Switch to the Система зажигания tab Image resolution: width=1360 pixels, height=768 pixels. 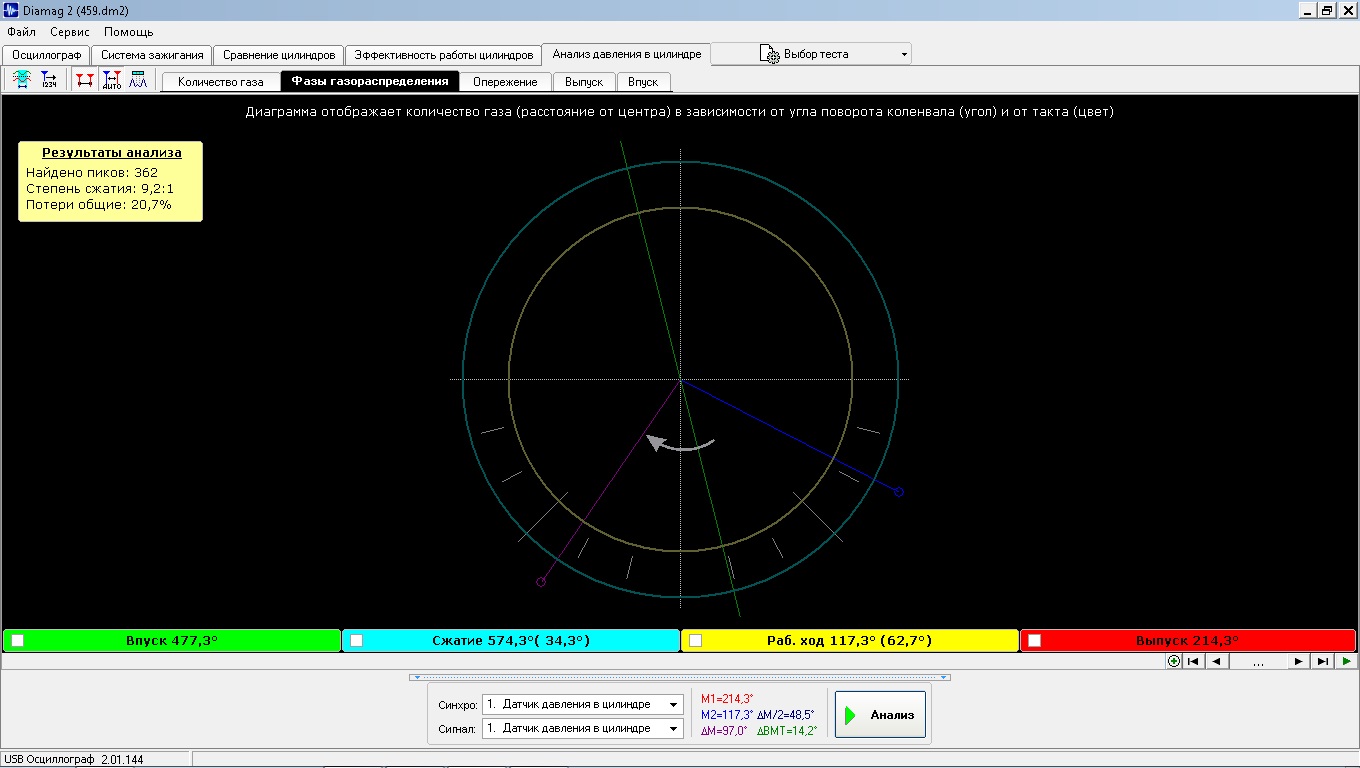[152, 55]
